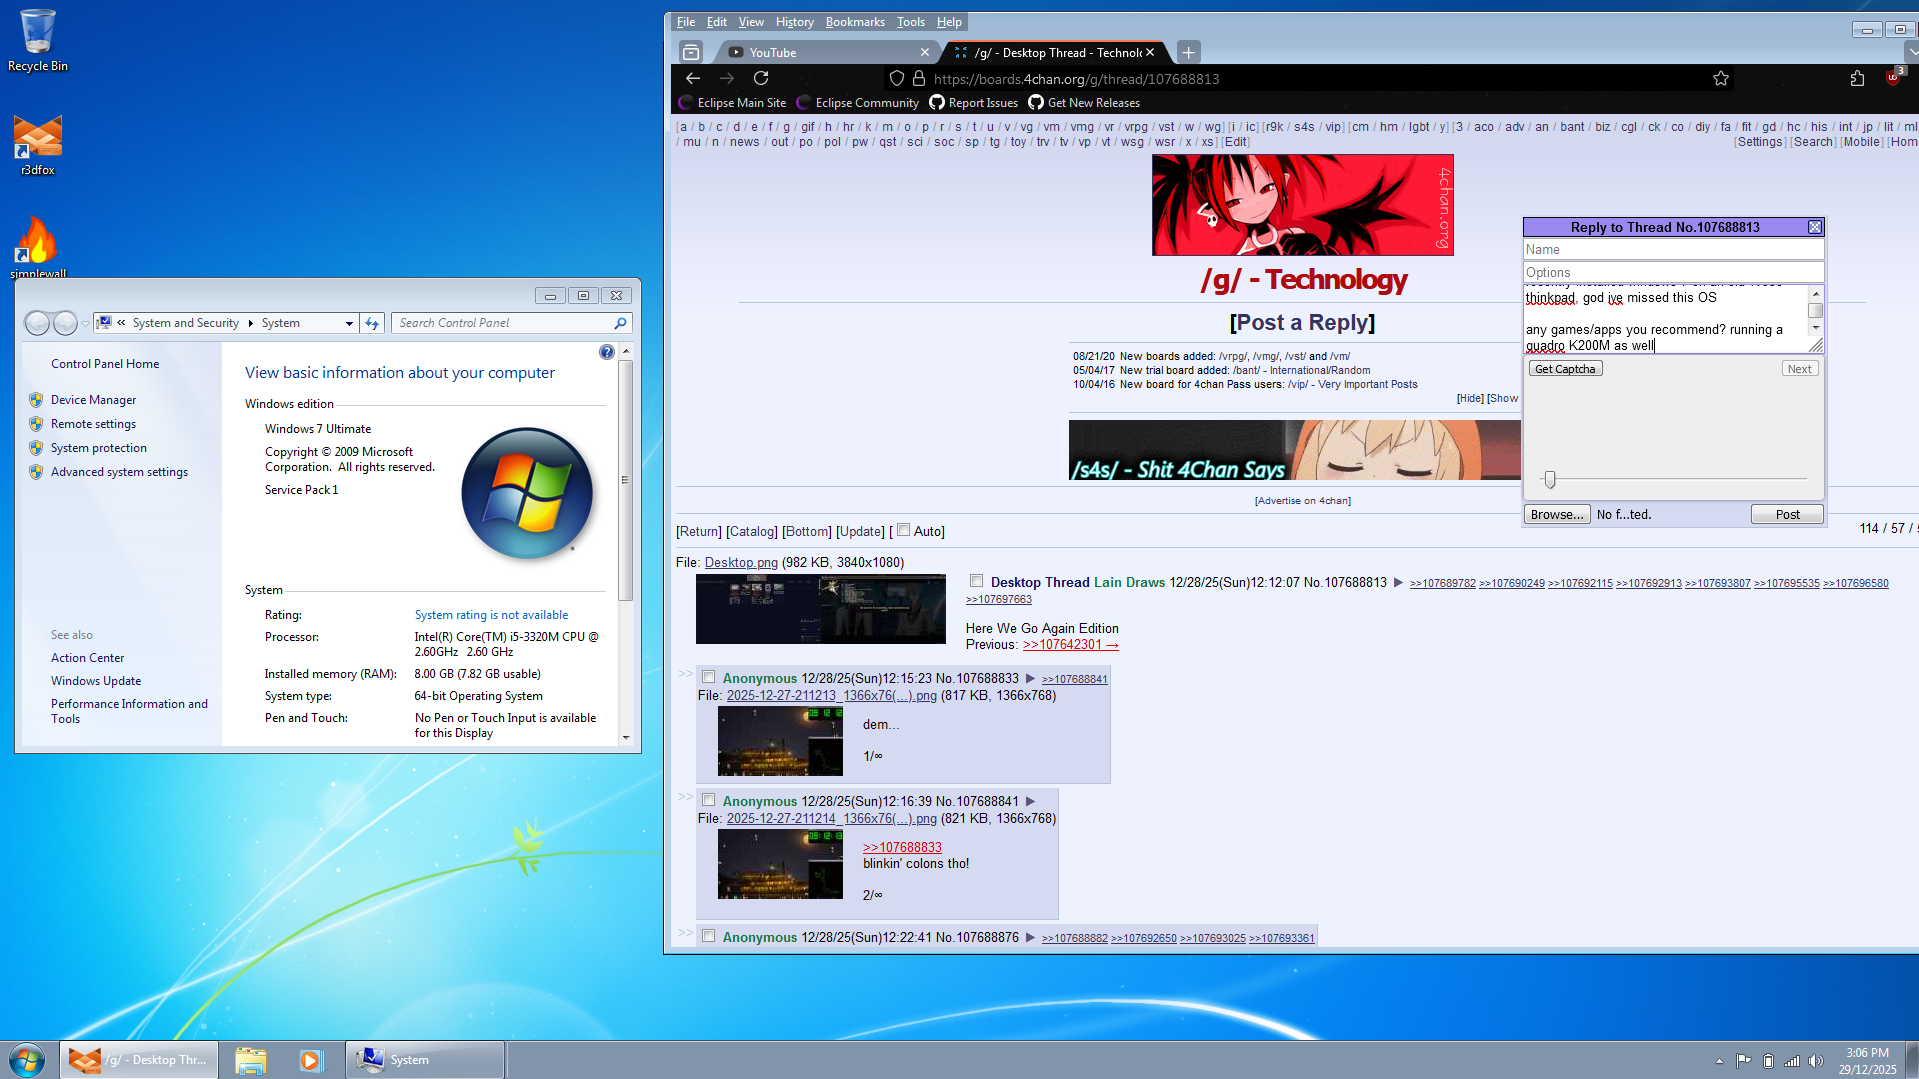
Task: Launch Windows Media Player from the taskbar
Action: click(311, 1060)
